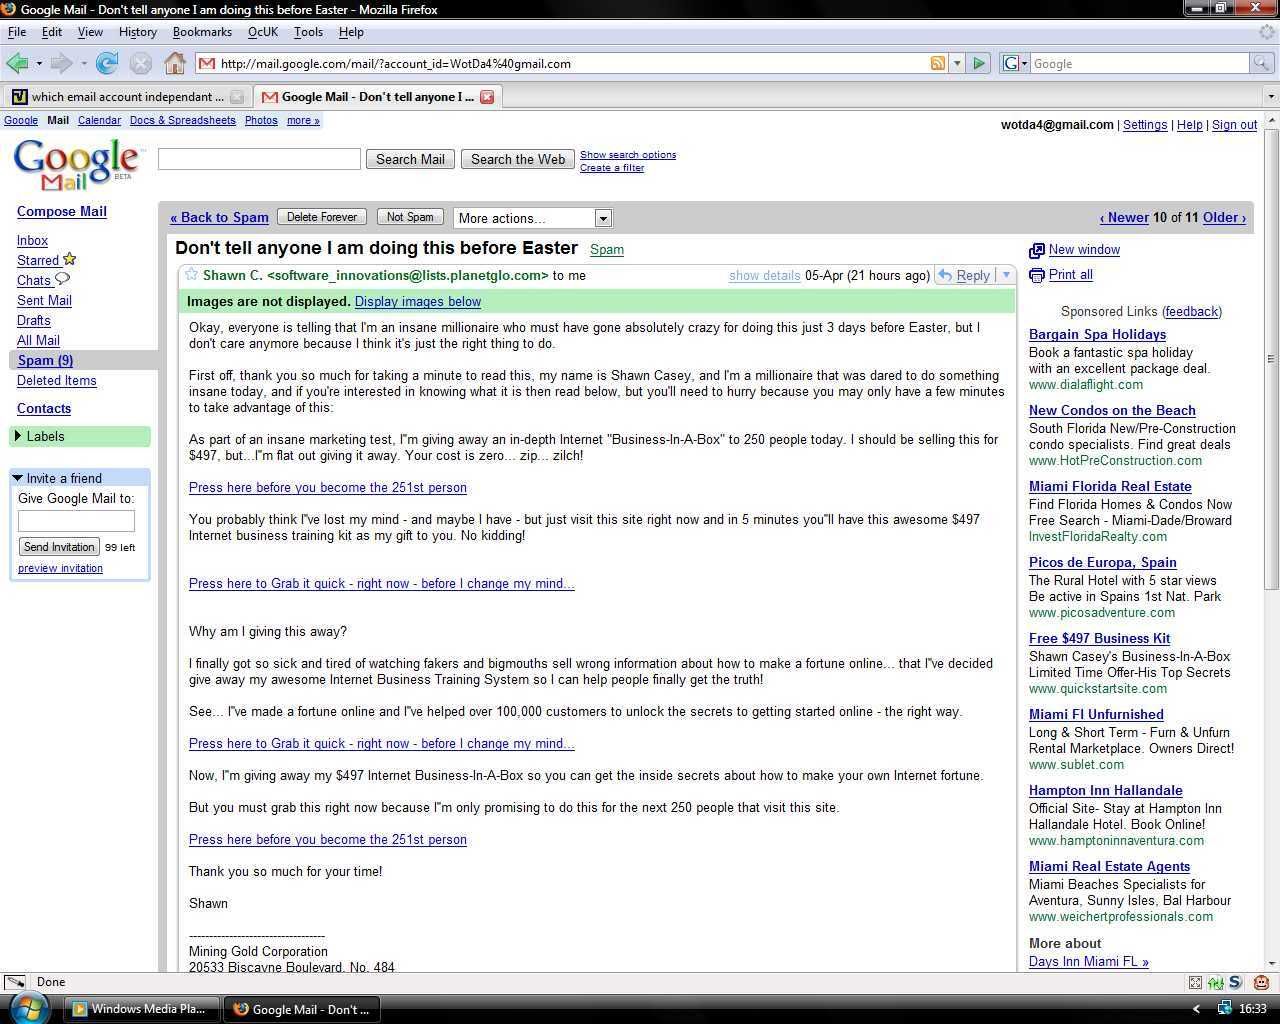The width and height of the screenshot is (1280, 1024).
Task: Click the Windows Start orb
Action: tap(28, 1008)
